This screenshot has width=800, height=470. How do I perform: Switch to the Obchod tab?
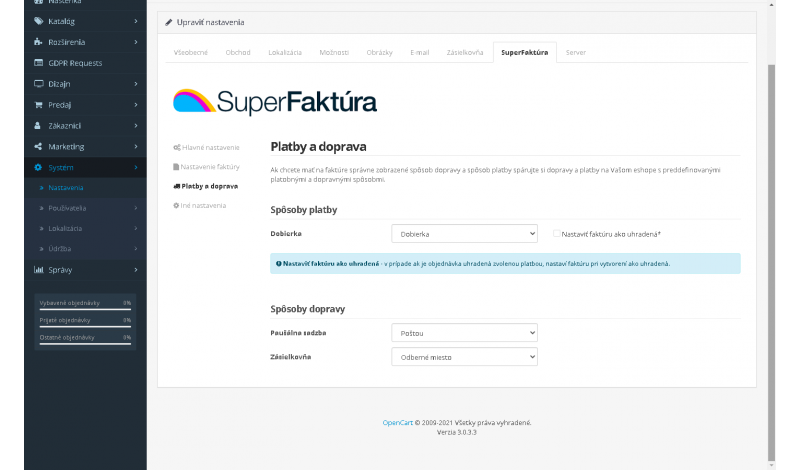[238, 53]
